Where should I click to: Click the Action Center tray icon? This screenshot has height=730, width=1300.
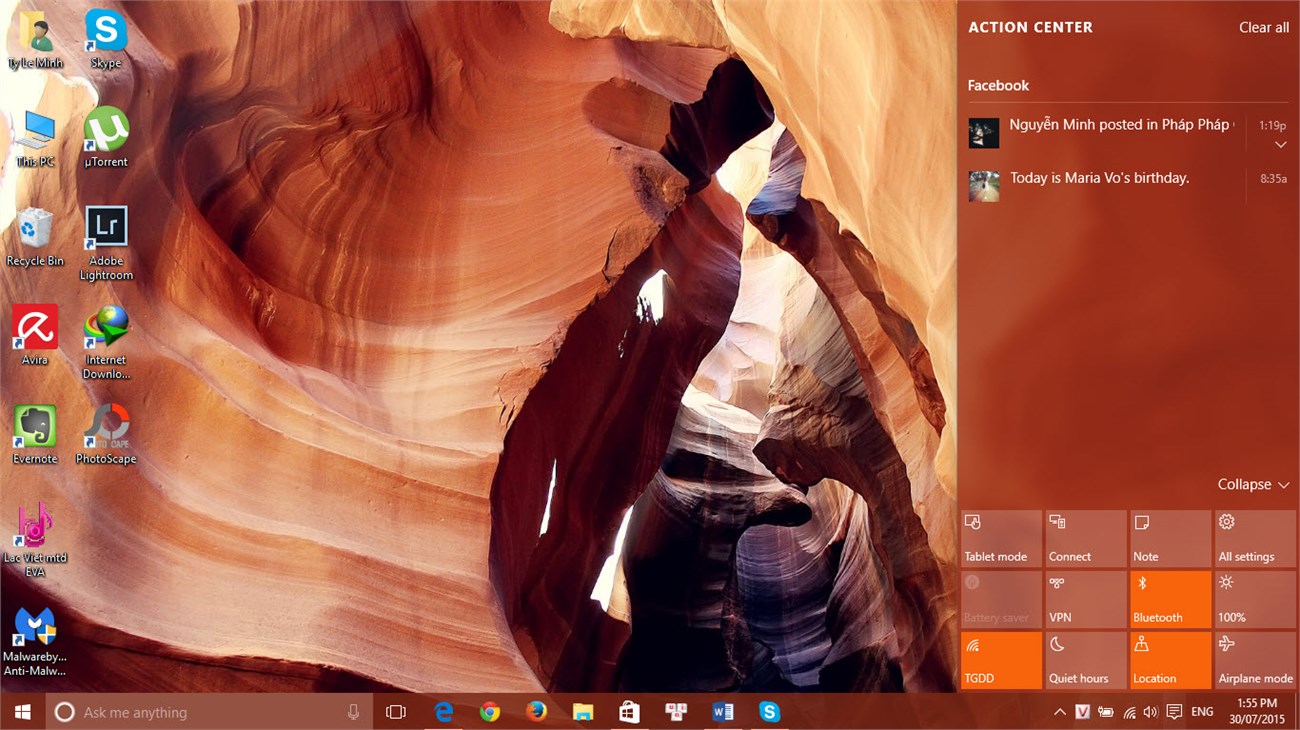[1174, 712]
